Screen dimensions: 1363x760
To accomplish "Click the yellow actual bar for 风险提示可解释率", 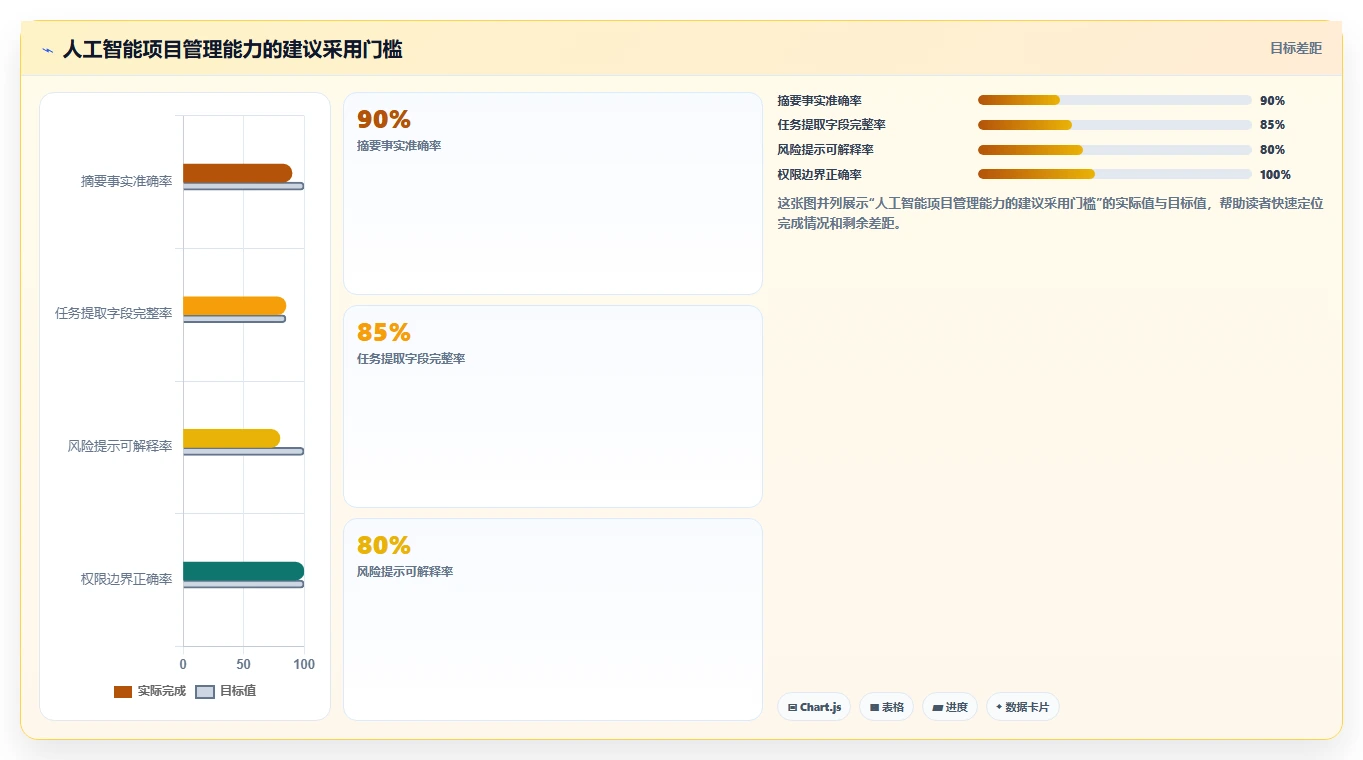I will coord(231,438).
